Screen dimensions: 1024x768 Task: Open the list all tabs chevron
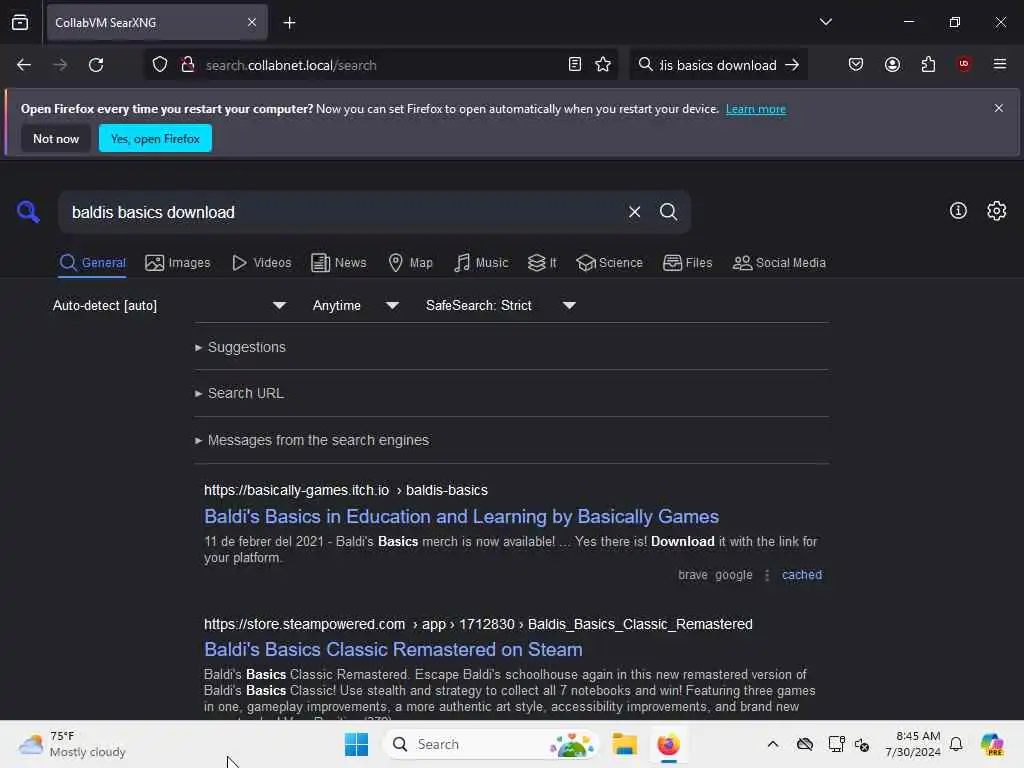click(825, 22)
